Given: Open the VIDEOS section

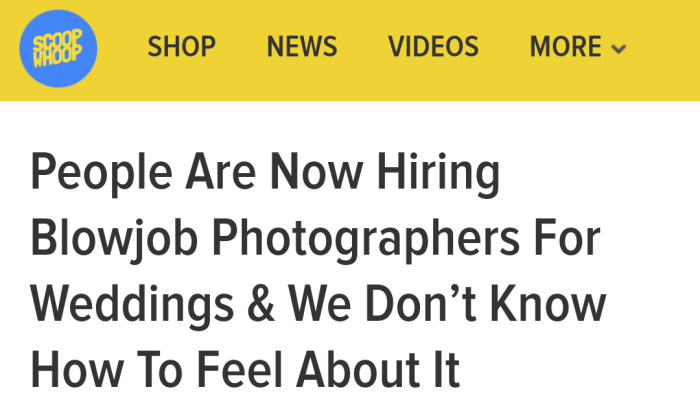Looking at the screenshot, I should click(x=433, y=47).
